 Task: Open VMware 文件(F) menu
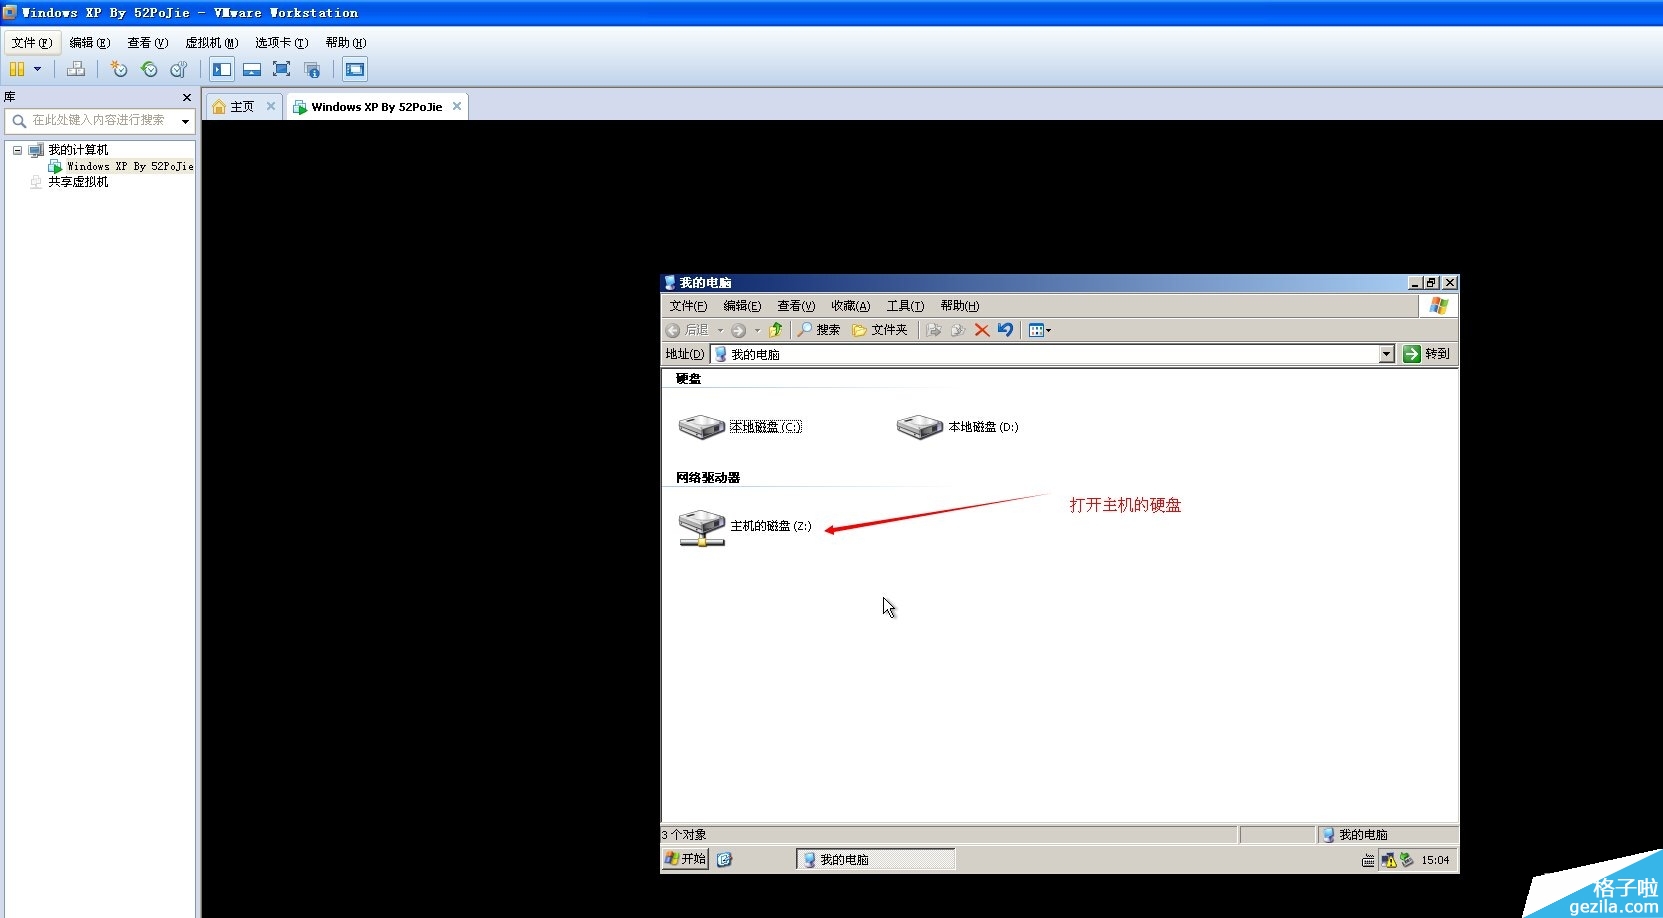pyautogui.click(x=32, y=43)
